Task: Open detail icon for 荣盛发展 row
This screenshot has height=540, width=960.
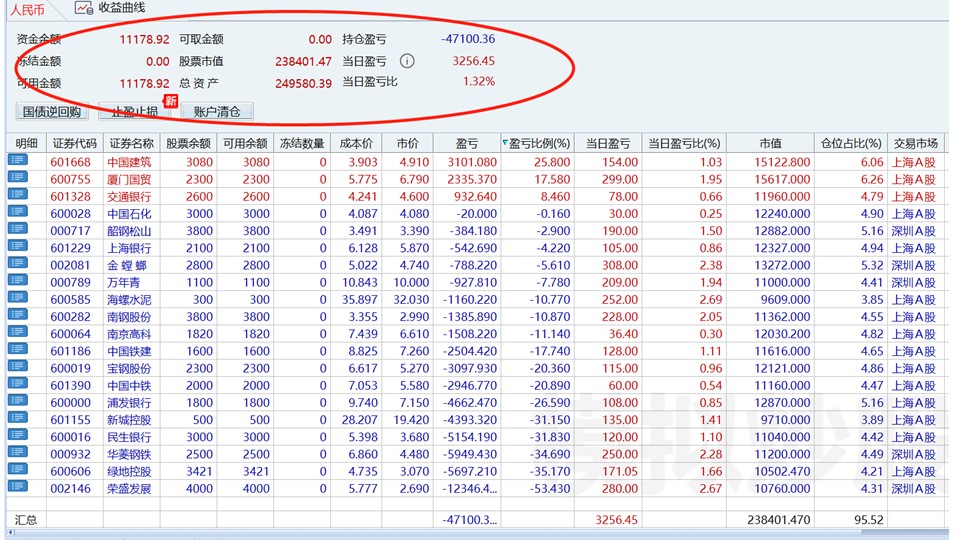Action: 18,486
